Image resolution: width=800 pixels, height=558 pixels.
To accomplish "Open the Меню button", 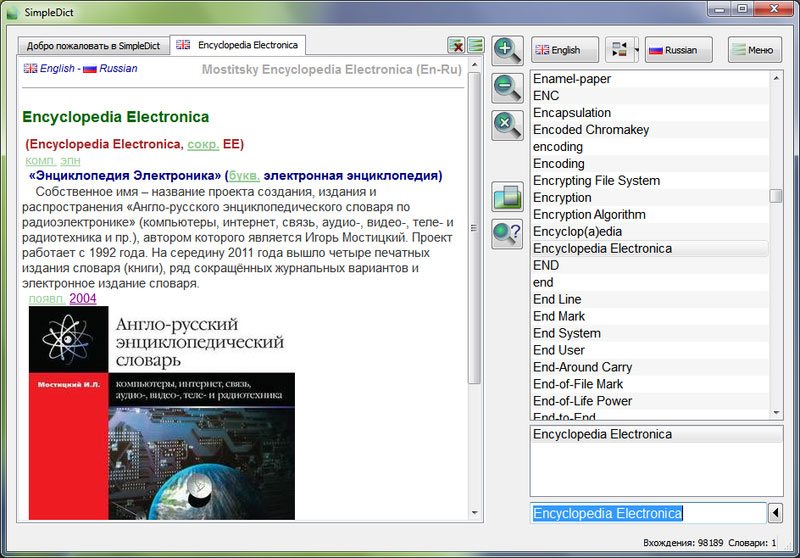I will coord(754,50).
